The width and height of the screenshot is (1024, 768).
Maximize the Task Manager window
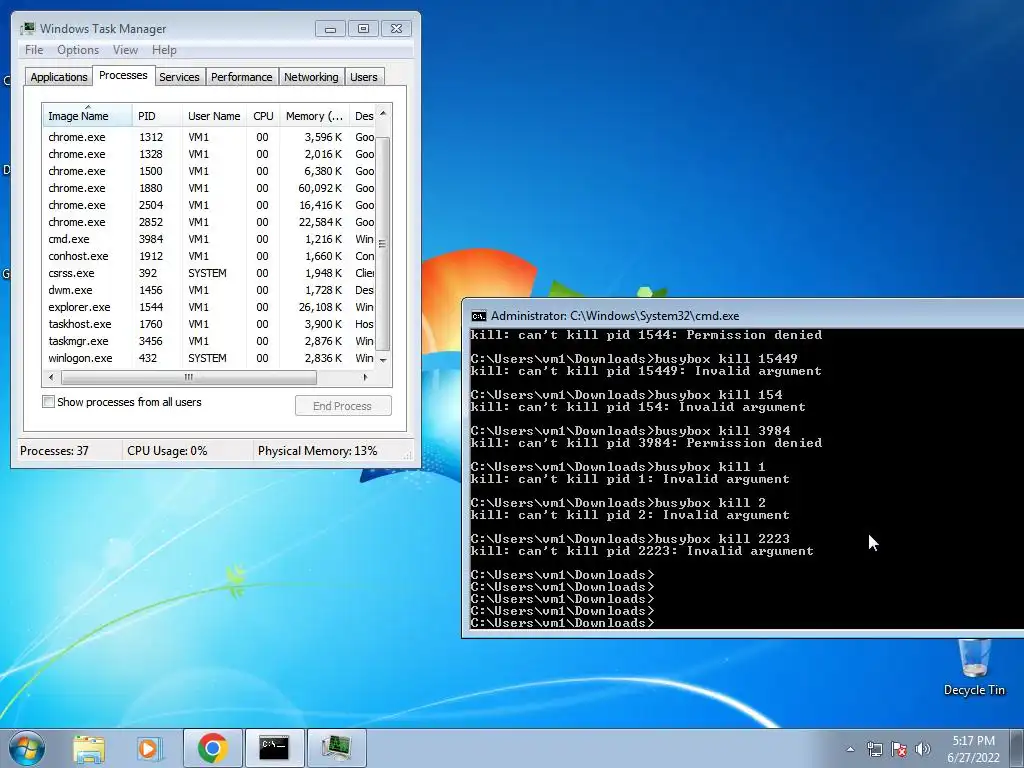(363, 29)
